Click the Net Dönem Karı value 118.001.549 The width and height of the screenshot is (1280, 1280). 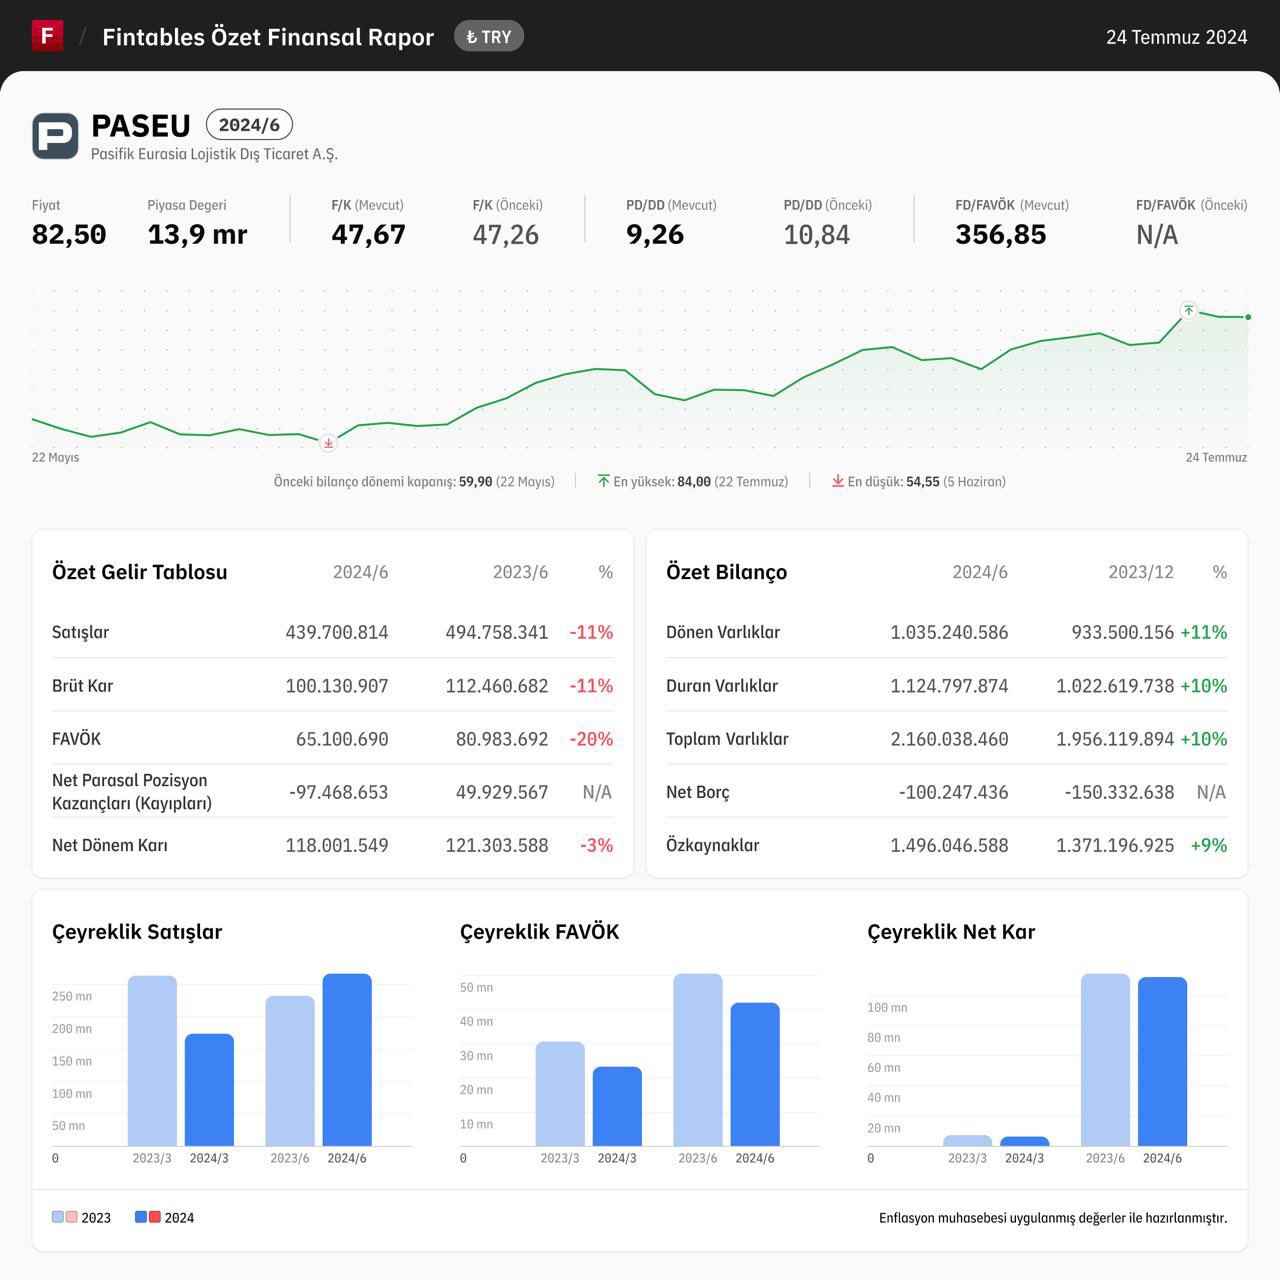pyautogui.click(x=337, y=845)
